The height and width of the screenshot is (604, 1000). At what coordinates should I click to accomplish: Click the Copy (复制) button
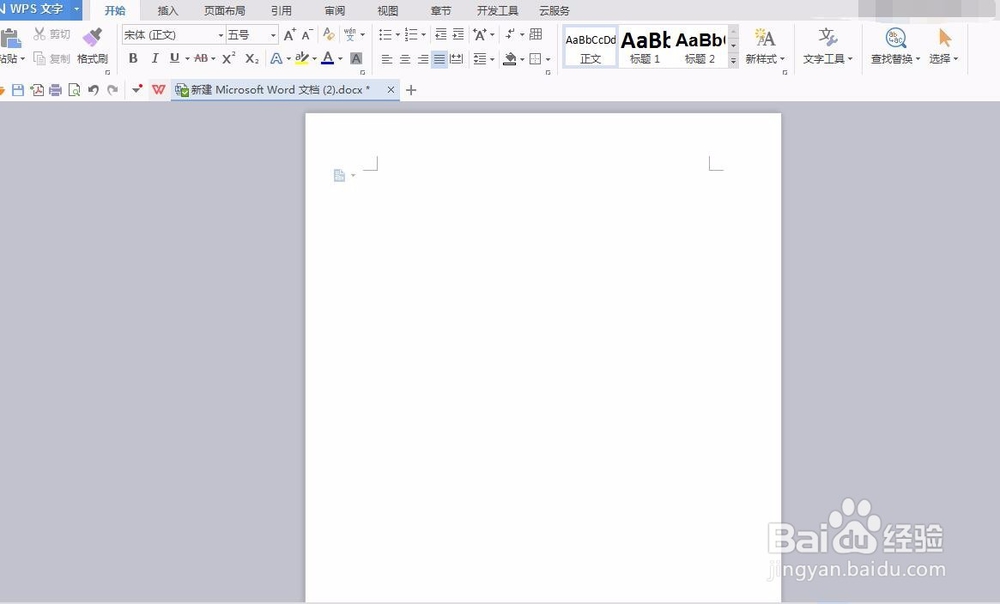tap(52, 59)
